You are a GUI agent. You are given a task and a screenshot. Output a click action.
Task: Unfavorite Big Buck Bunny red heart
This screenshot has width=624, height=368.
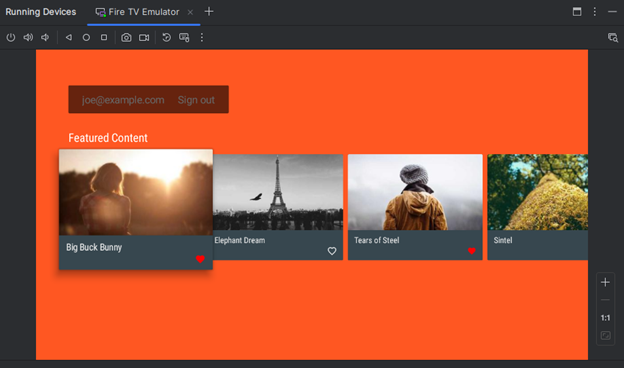(x=200, y=259)
